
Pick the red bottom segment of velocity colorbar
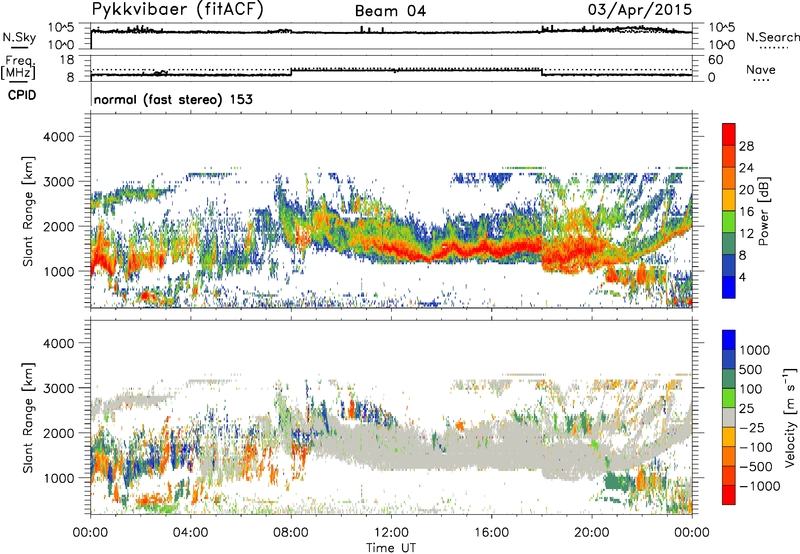[x=729, y=495]
